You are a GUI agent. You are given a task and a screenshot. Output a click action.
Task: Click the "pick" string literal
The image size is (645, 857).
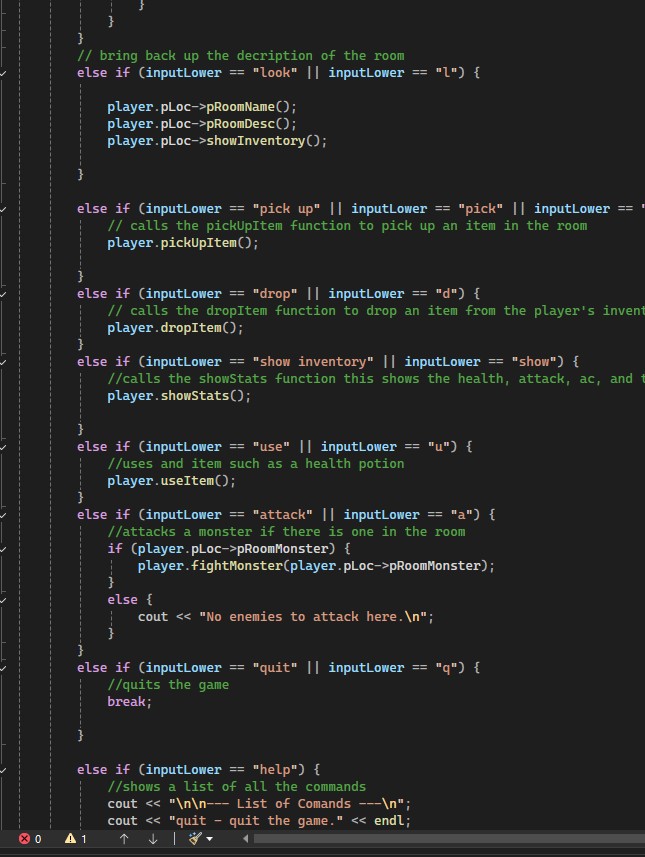tap(480, 209)
